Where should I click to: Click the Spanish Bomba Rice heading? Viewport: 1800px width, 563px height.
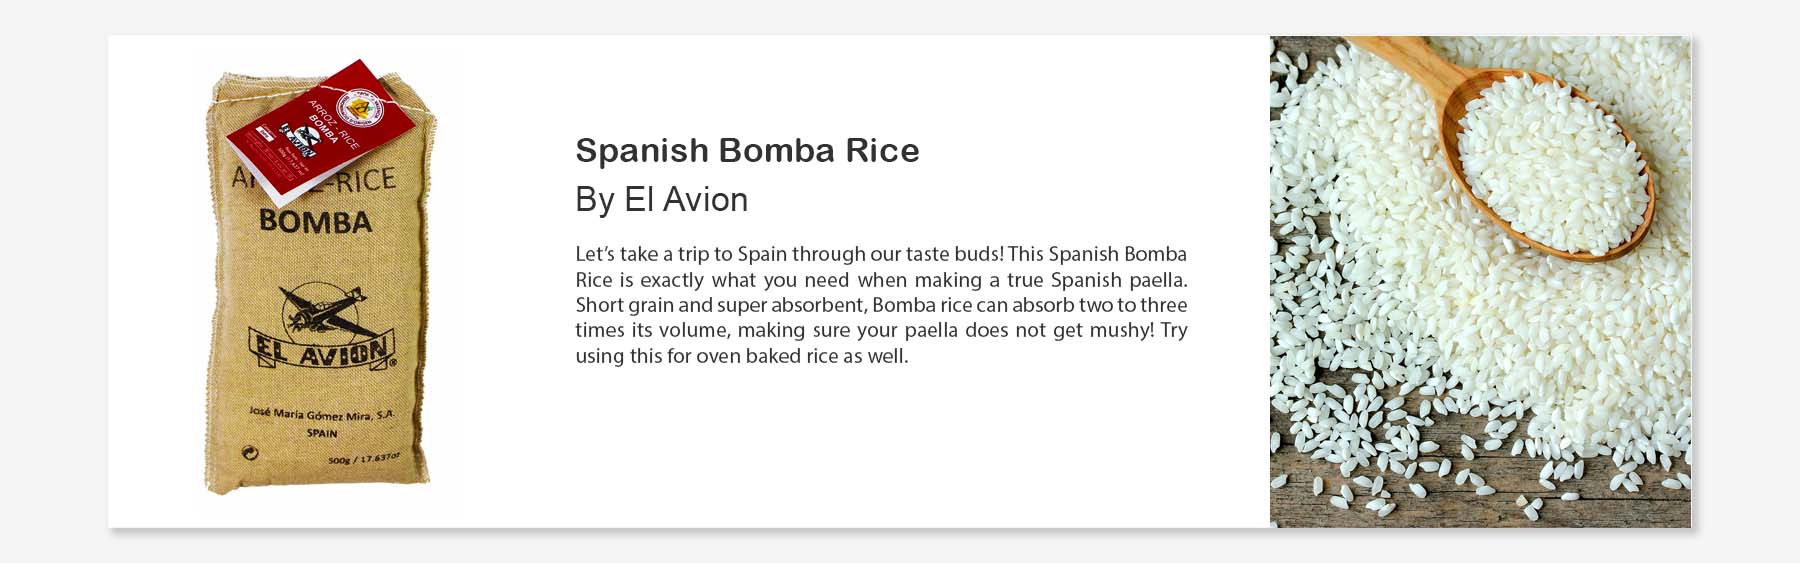[x=747, y=150]
